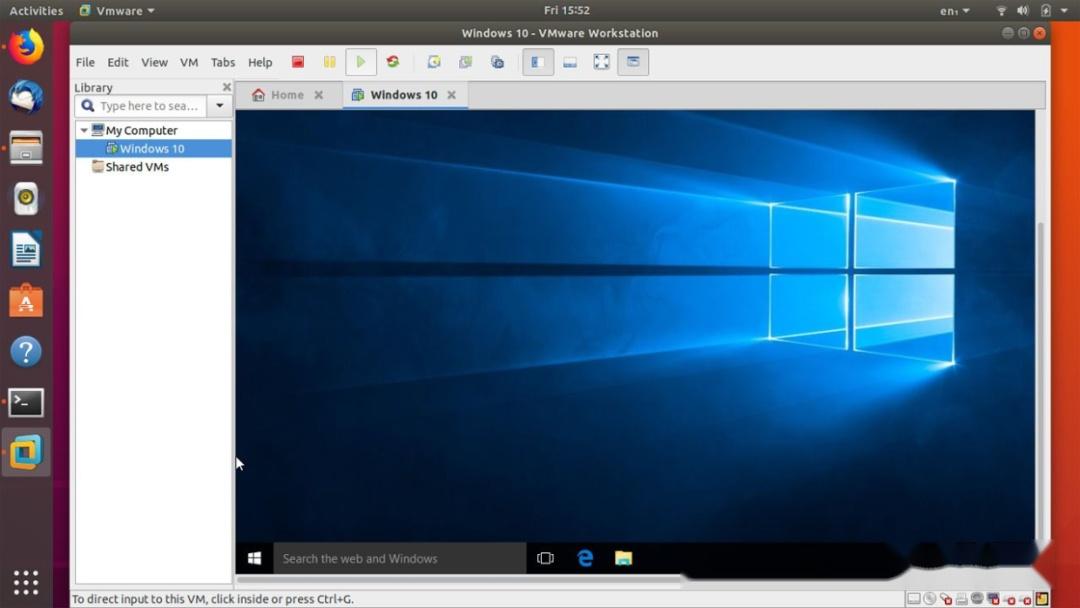The width and height of the screenshot is (1080, 608).
Task: Open the View menu
Action: click(154, 62)
